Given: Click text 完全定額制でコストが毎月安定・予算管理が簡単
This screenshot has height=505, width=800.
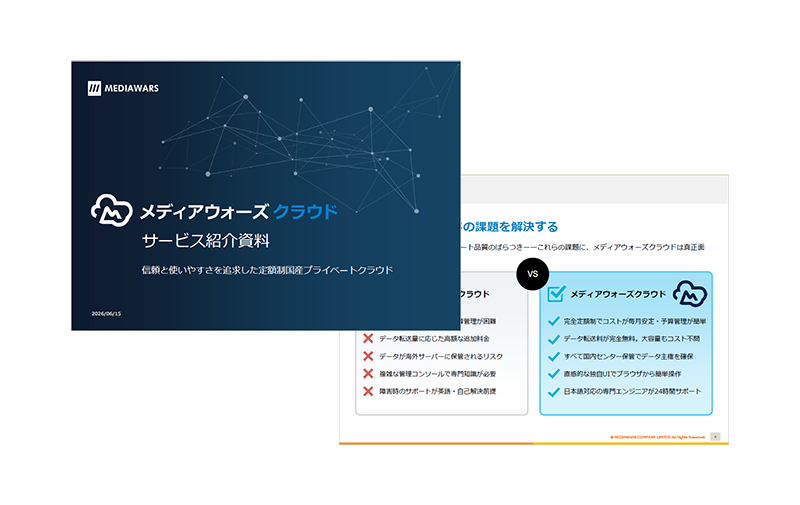Looking at the screenshot, I should point(635,321).
